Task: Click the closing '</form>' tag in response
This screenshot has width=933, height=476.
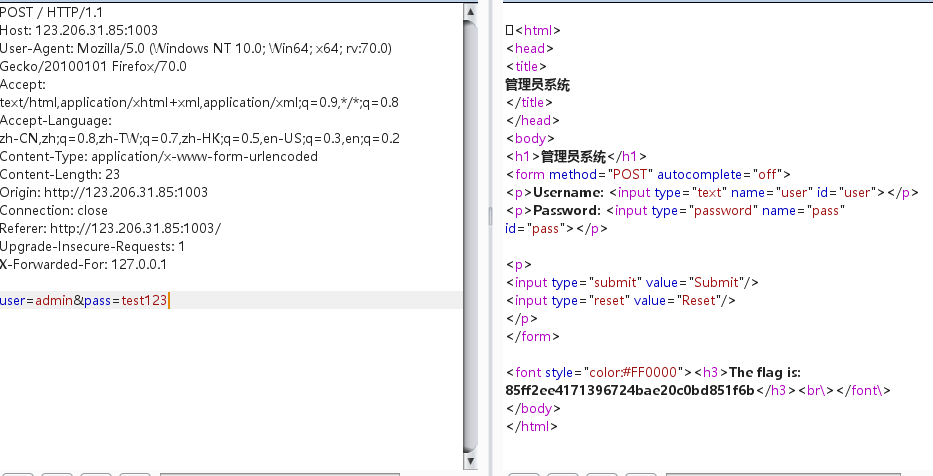Action: pyautogui.click(x=533, y=336)
